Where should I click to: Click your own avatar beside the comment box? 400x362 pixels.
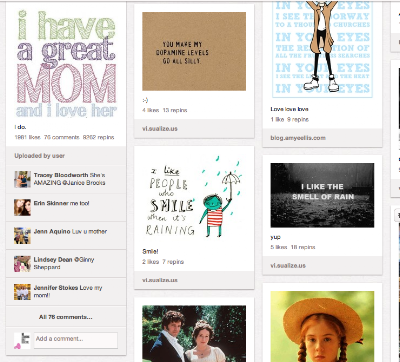[x=22, y=341]
